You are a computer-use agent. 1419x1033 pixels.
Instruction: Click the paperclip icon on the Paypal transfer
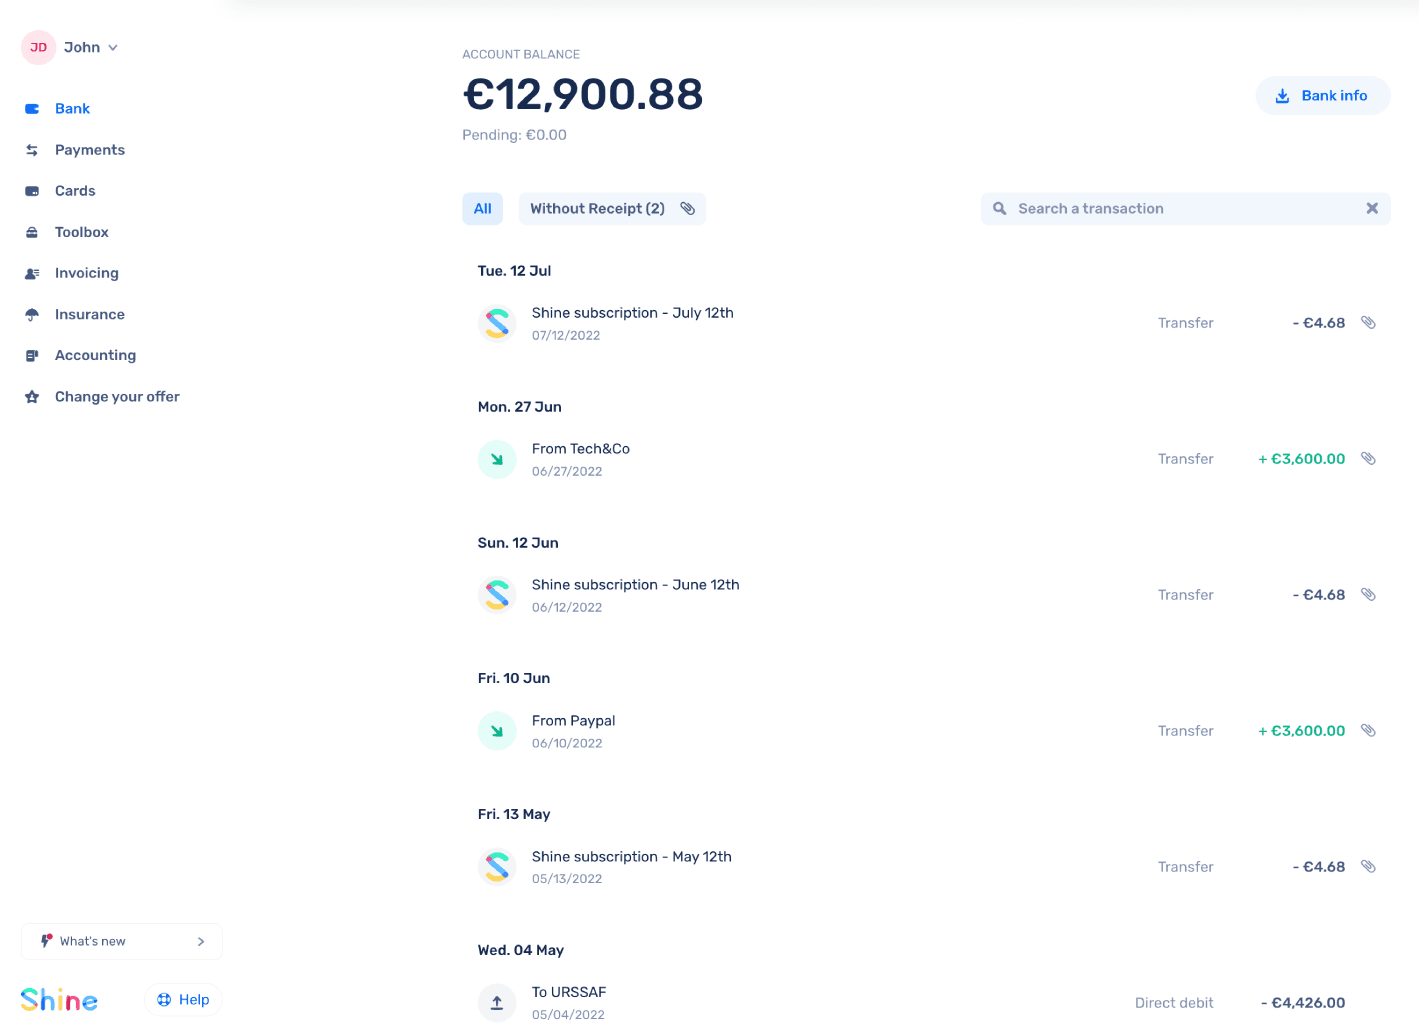1368,731
